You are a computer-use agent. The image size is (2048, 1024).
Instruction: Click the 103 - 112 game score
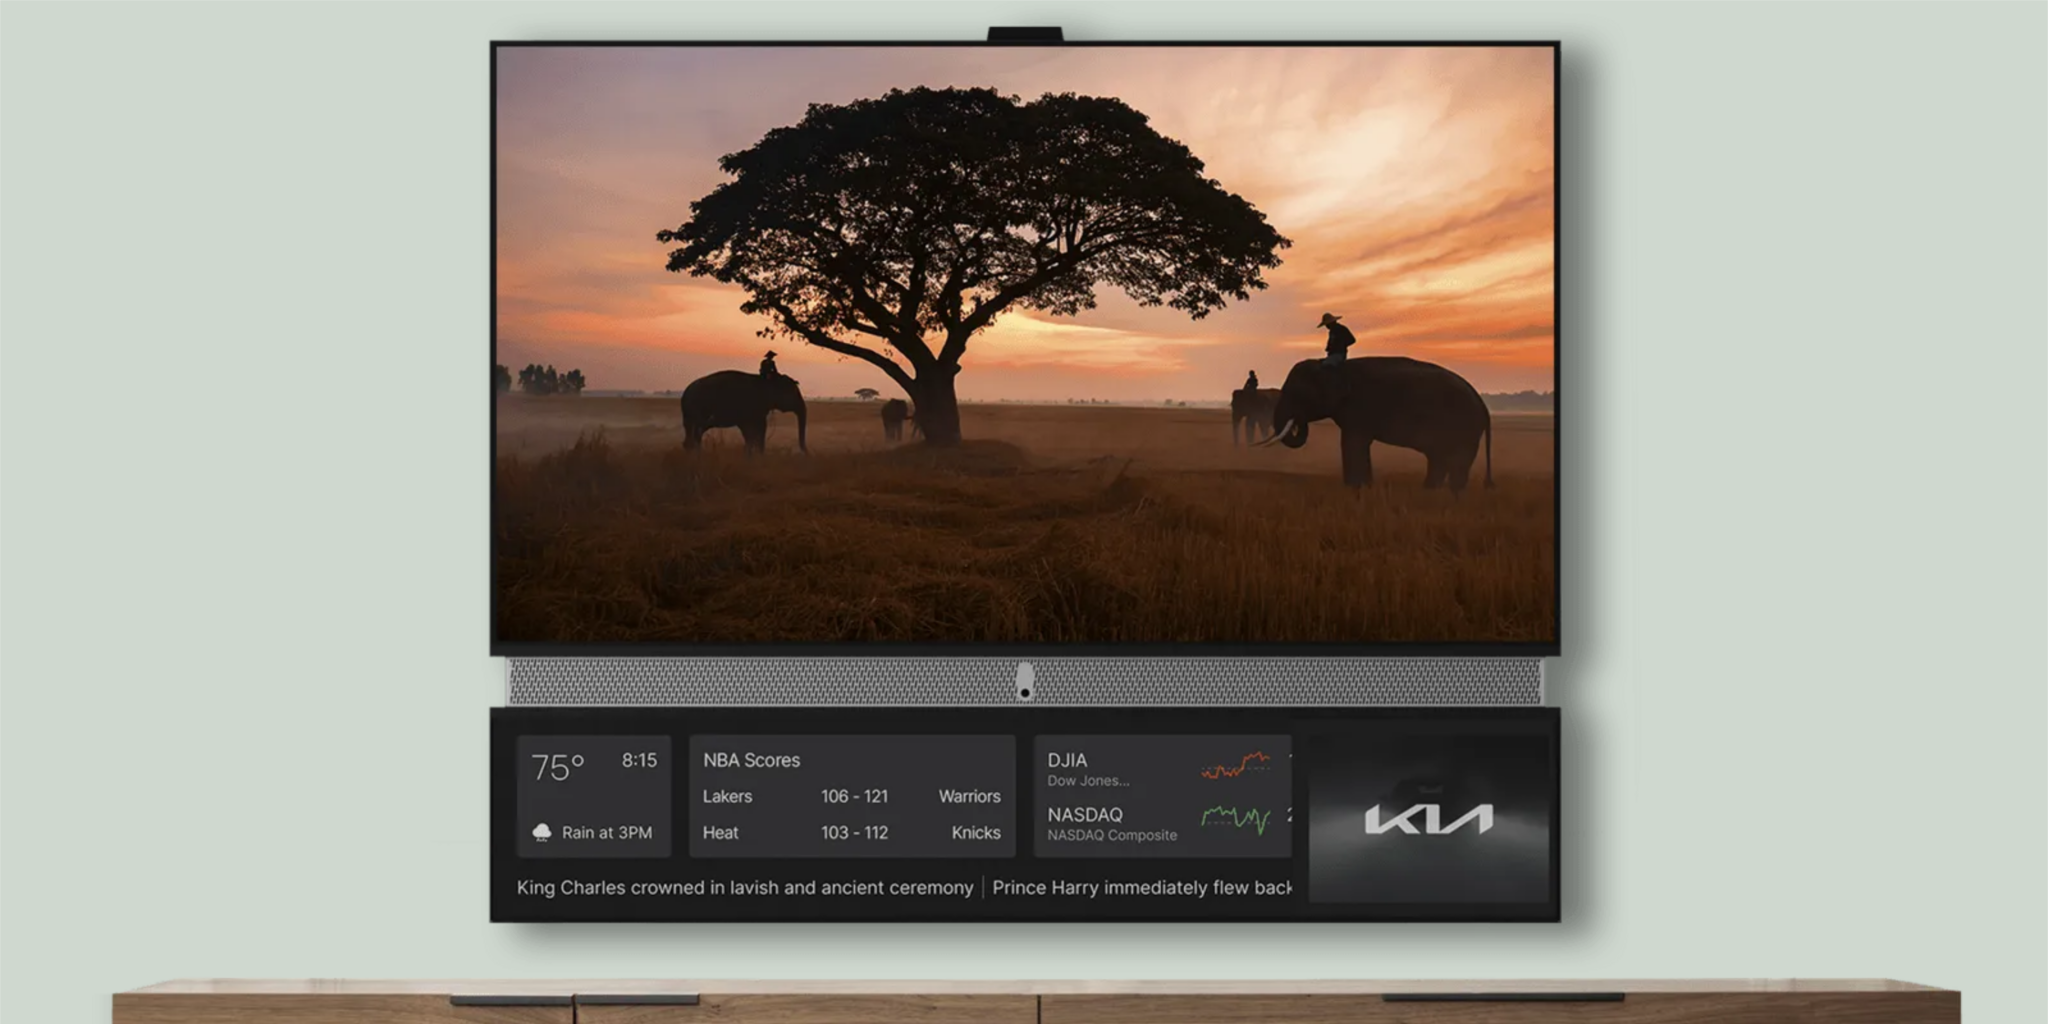click(854, 832)
